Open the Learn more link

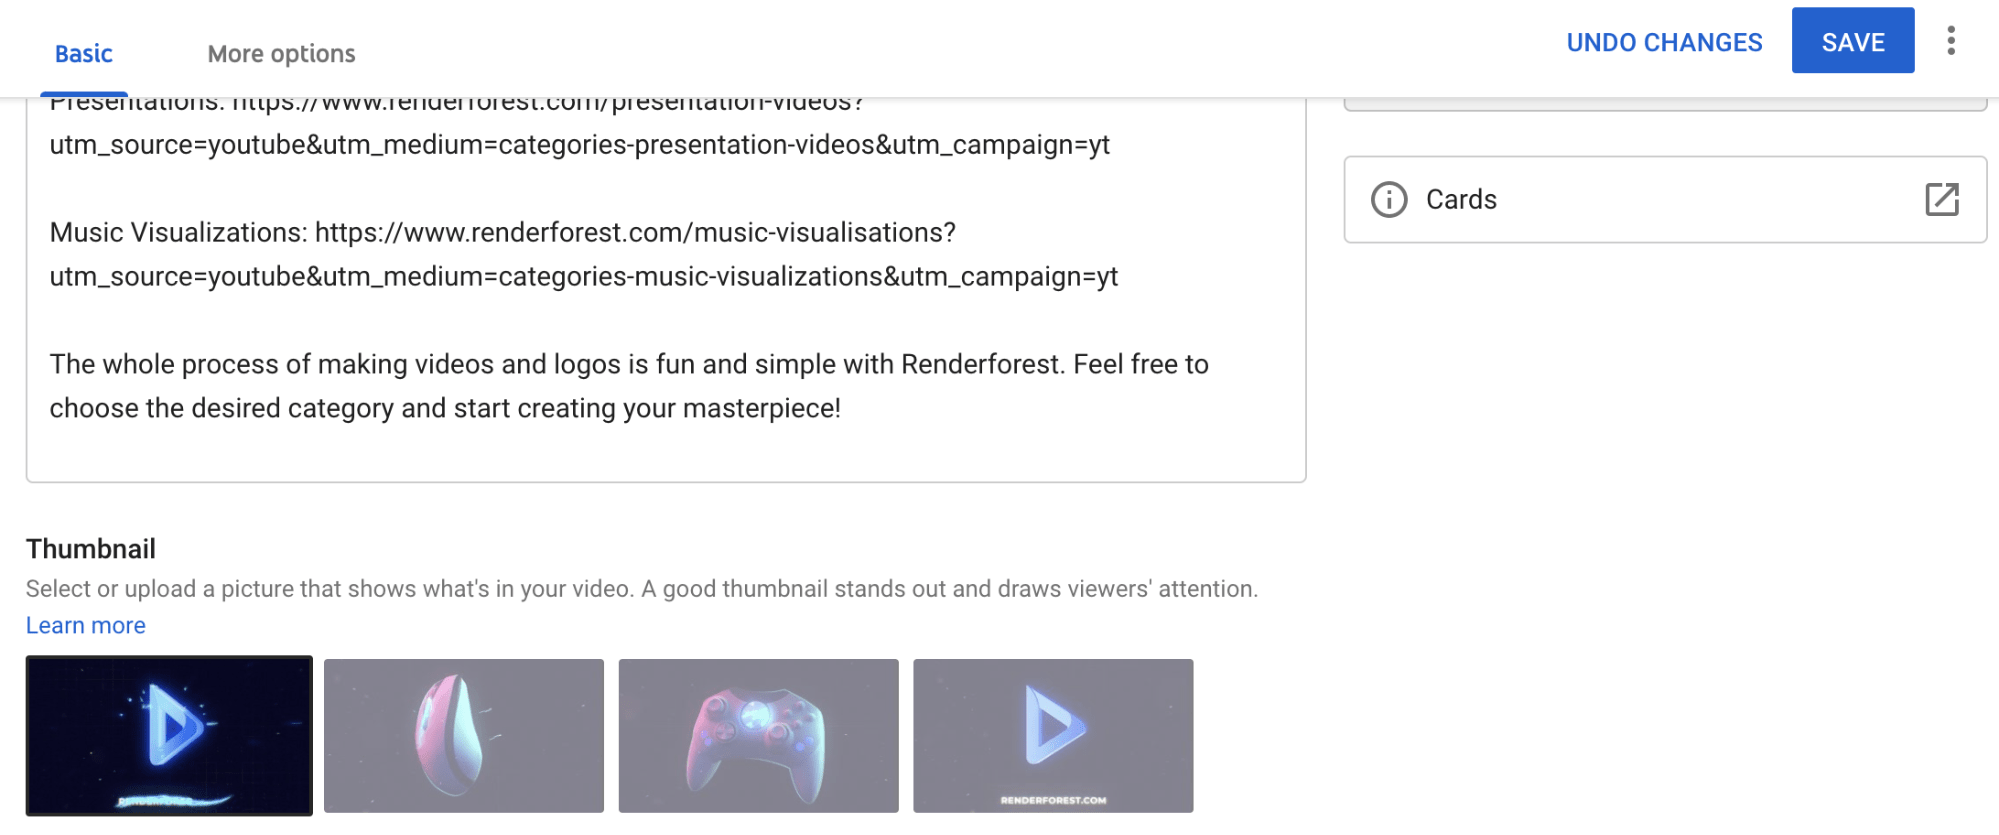[86, 625]
